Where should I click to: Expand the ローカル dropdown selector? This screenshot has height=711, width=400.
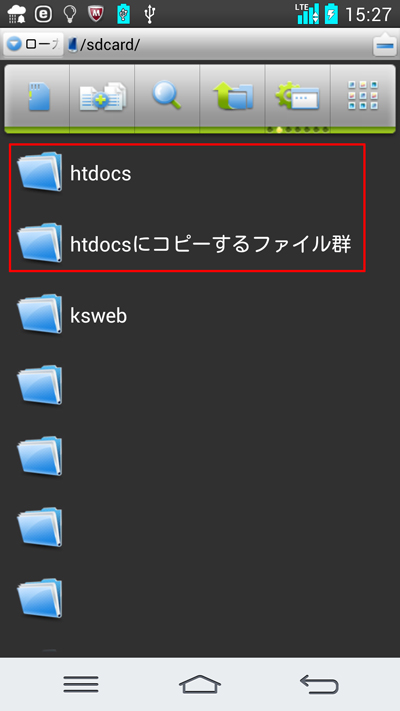(x=33, y=44)
